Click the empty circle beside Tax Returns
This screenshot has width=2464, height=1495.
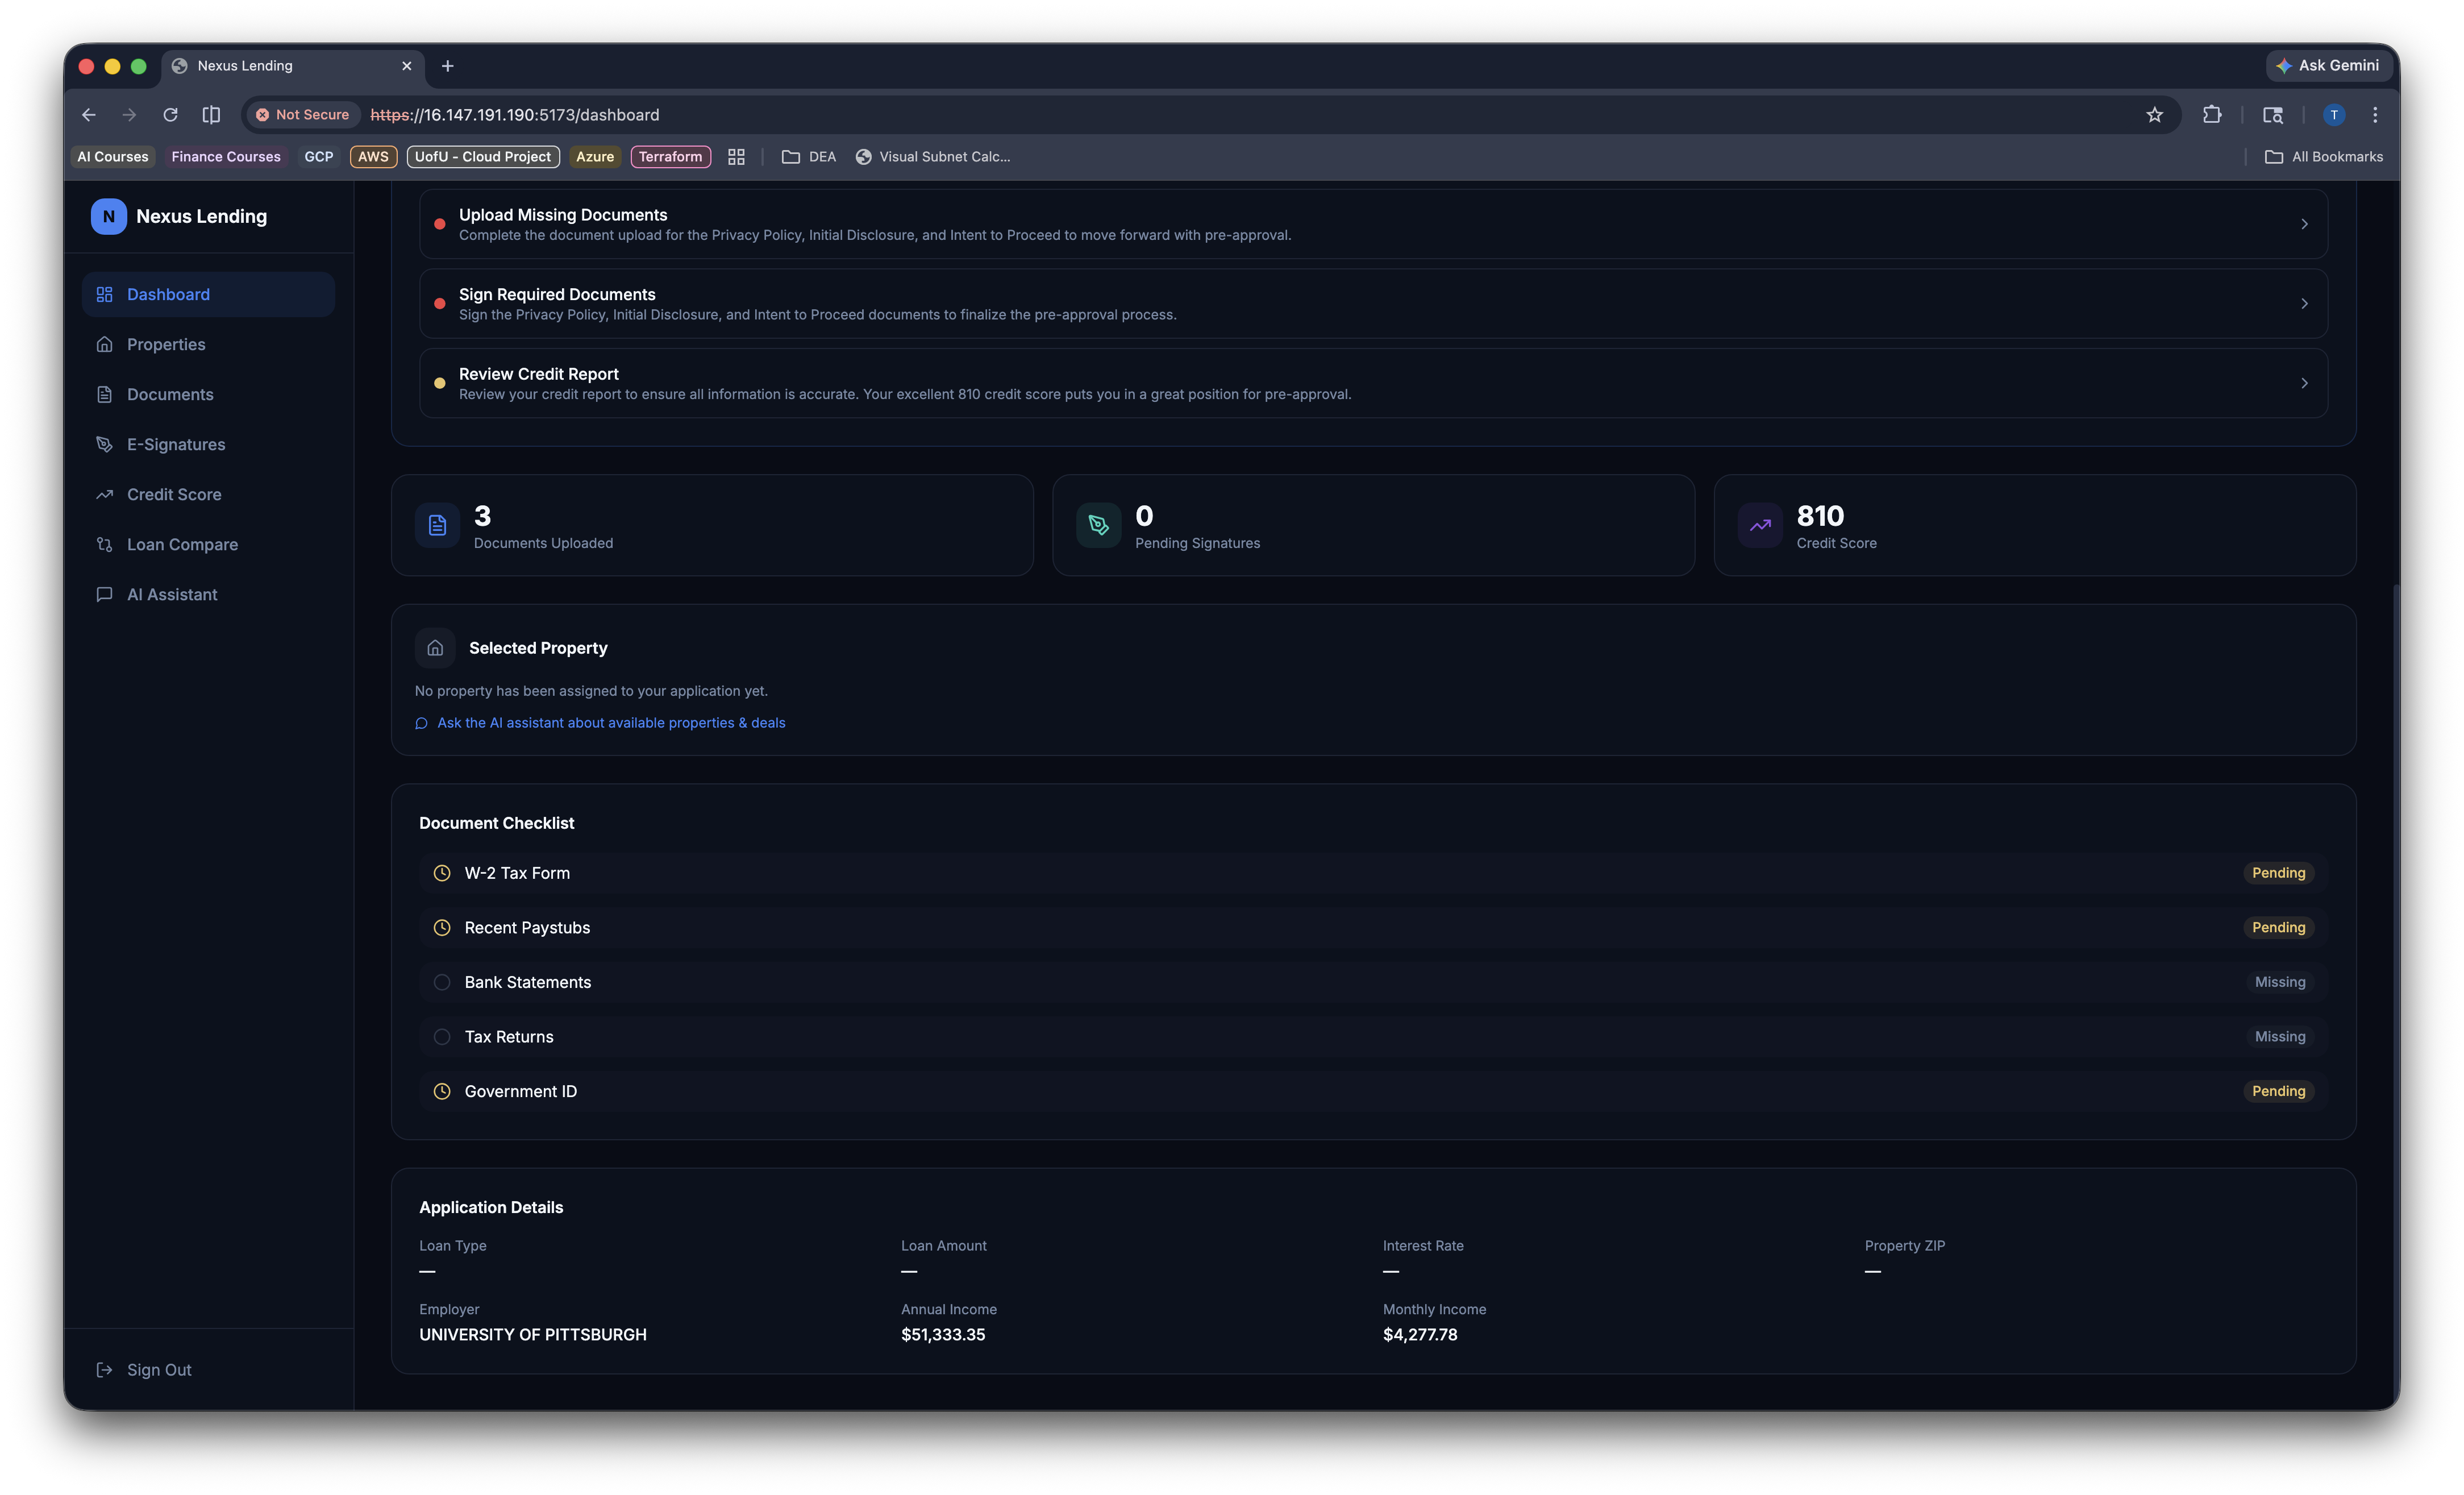pyautogui.click(x=442, y=1037)
